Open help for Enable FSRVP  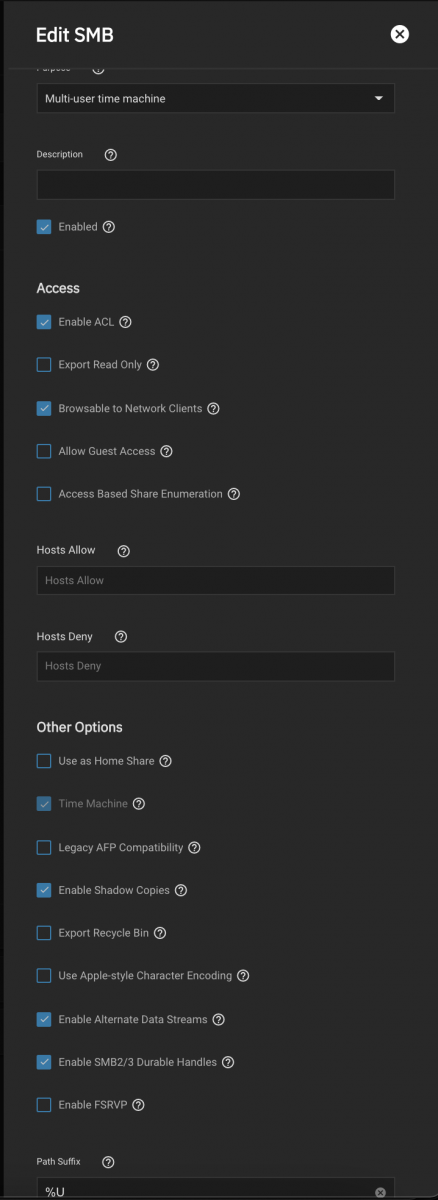[139, 1105]
